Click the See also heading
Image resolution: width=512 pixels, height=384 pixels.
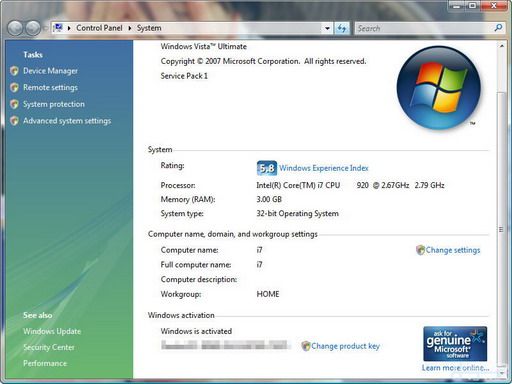tap(37, 315)
